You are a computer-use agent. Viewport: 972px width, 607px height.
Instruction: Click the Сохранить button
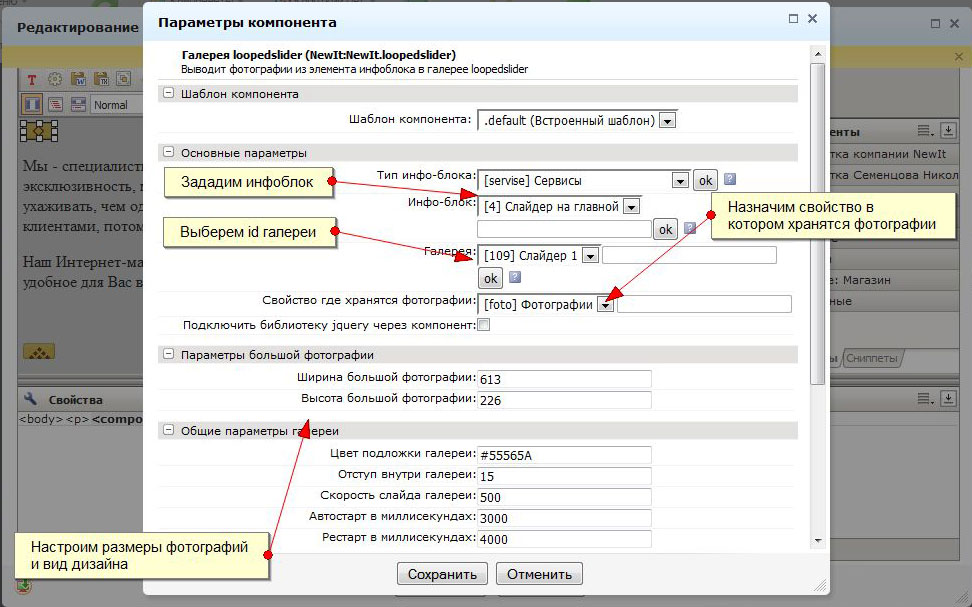442,574
